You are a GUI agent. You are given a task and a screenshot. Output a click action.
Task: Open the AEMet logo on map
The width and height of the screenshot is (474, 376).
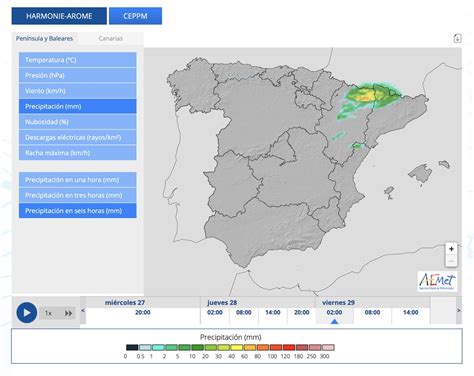tap(437, 281)
